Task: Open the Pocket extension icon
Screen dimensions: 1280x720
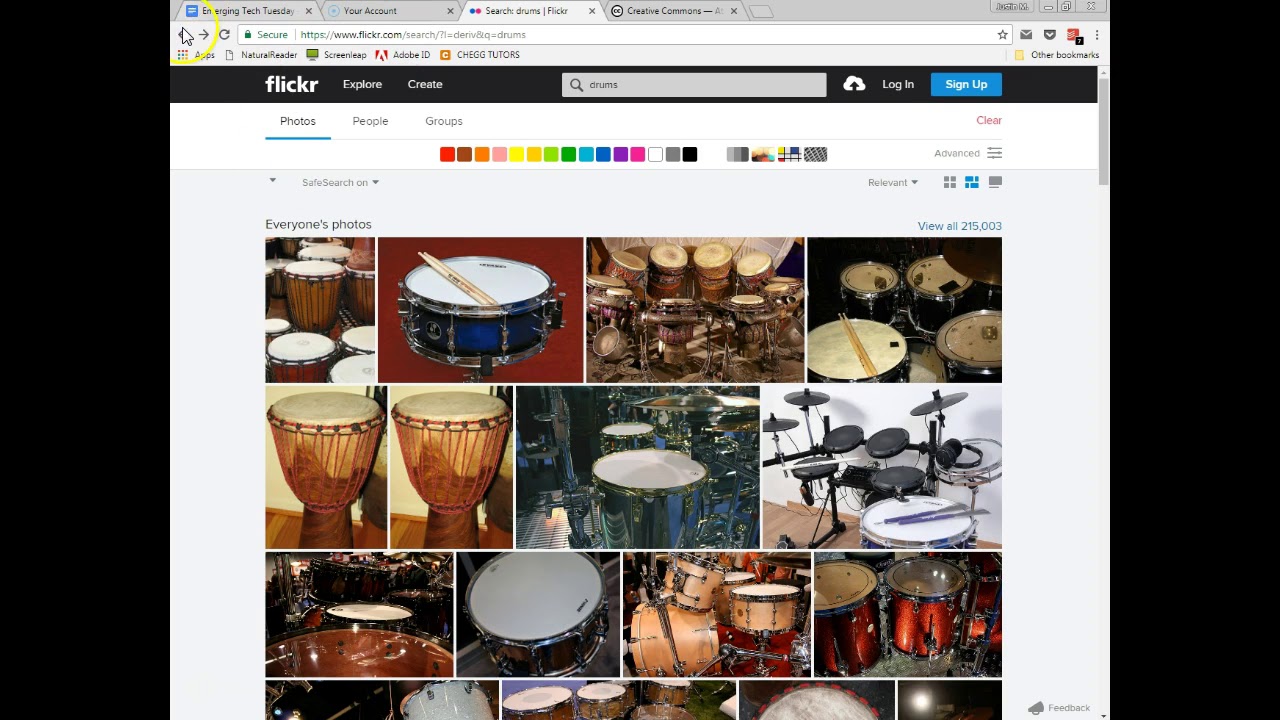Action: click(x=1049, y=34)
